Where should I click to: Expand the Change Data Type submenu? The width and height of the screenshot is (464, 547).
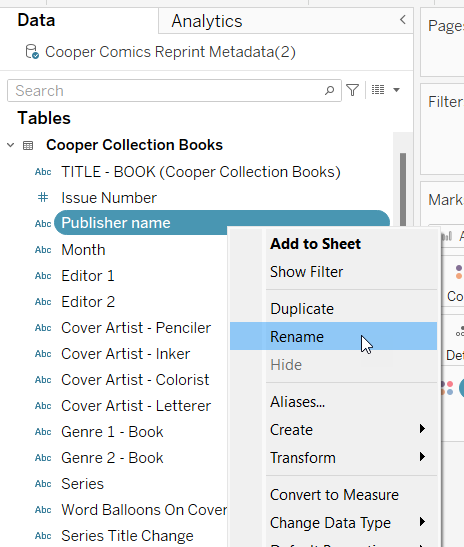point(422,522)
